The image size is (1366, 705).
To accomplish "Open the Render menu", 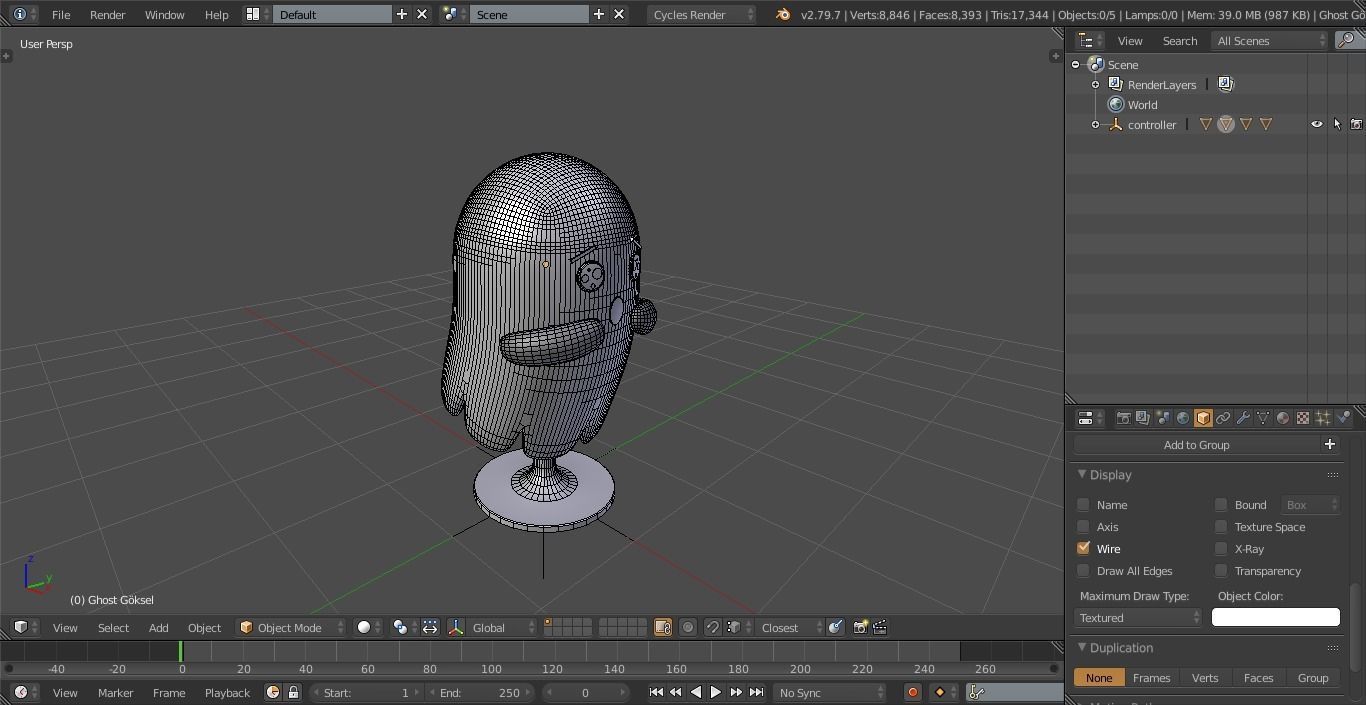I will (x=108, y=14).
